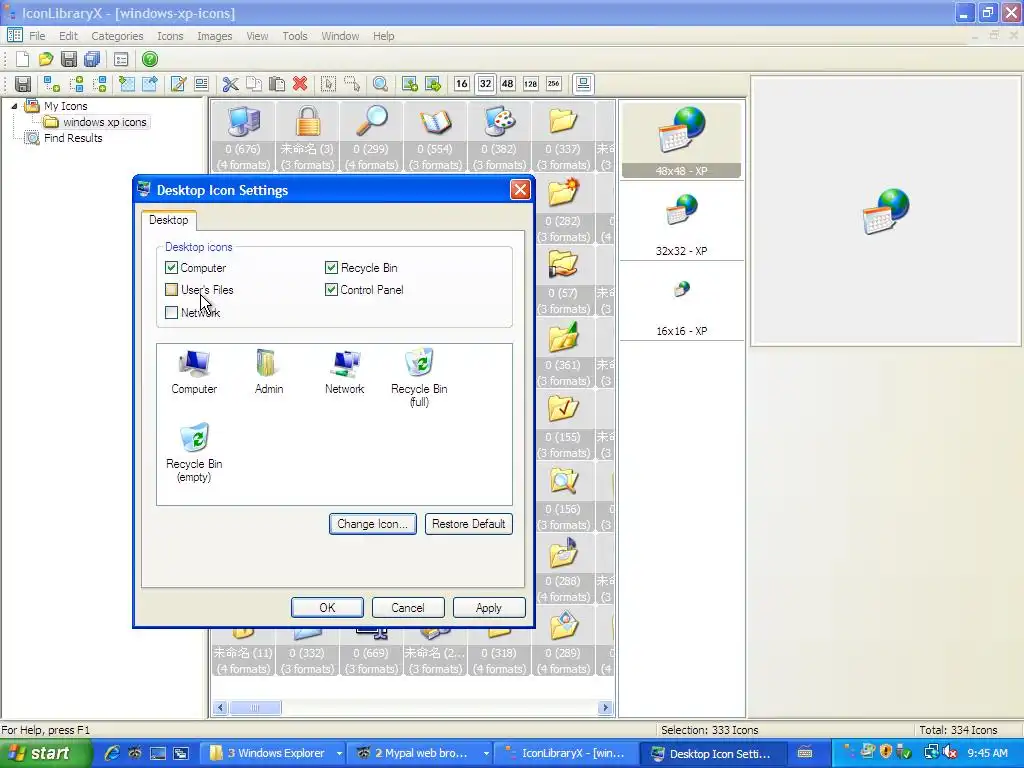The width and height of the screenshot is (1024, 768).
Task: Select the 32x32 - XP format thumbnail
Action: pos(681,222)
